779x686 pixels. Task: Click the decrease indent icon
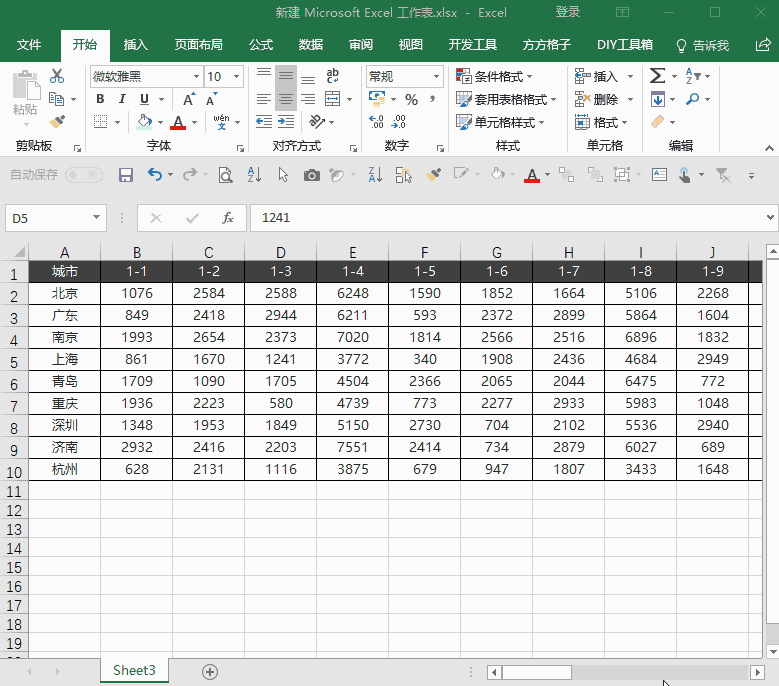[x=264, y=122]
